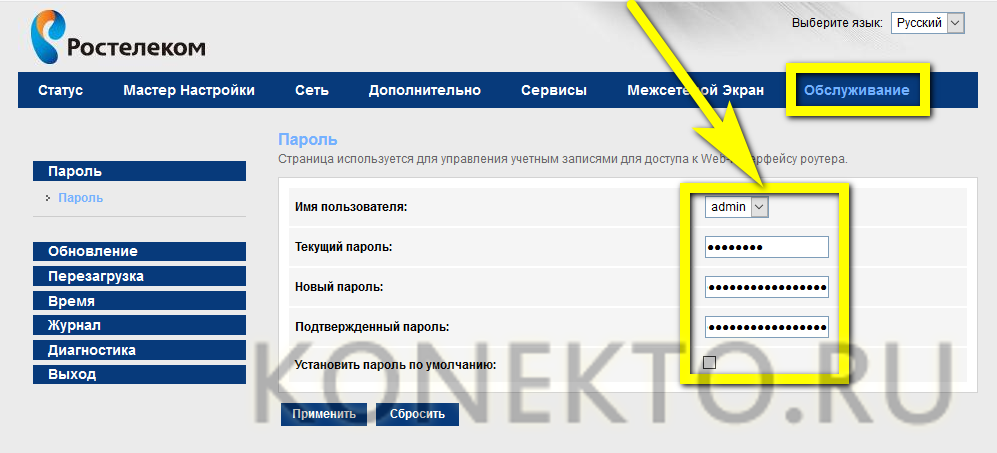Screen dimensions: 997x453
Task: Click the Rostelecom logo
Action: 118,38
